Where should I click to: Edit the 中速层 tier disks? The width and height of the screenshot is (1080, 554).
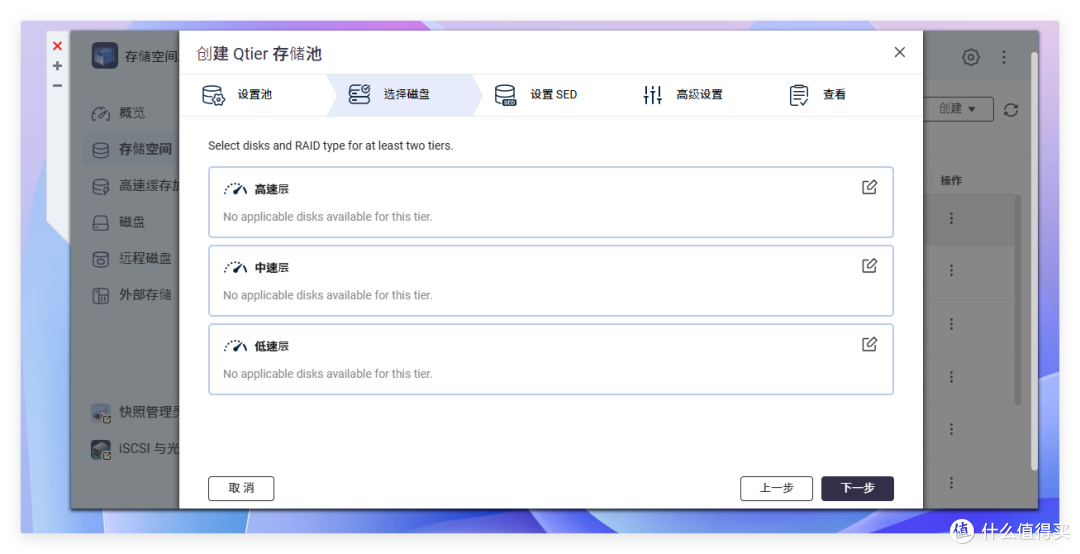(869, 266)
